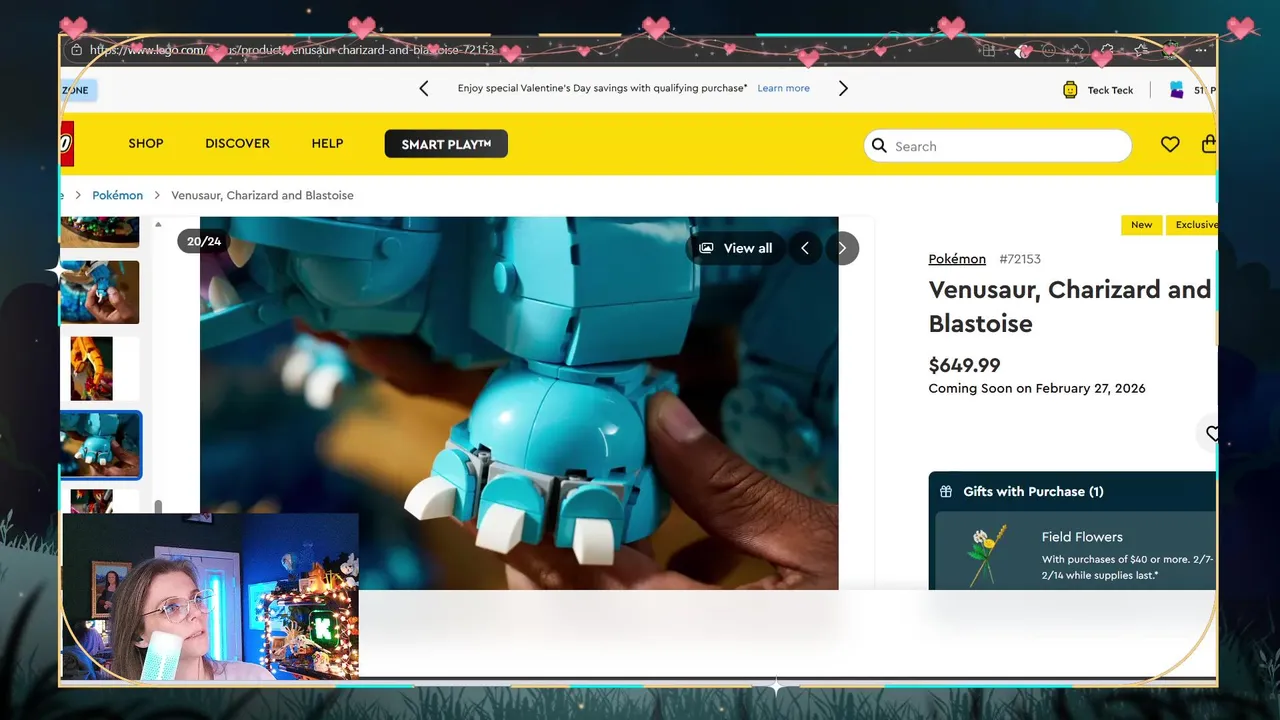Open the shopping bag

(1208, 144)
